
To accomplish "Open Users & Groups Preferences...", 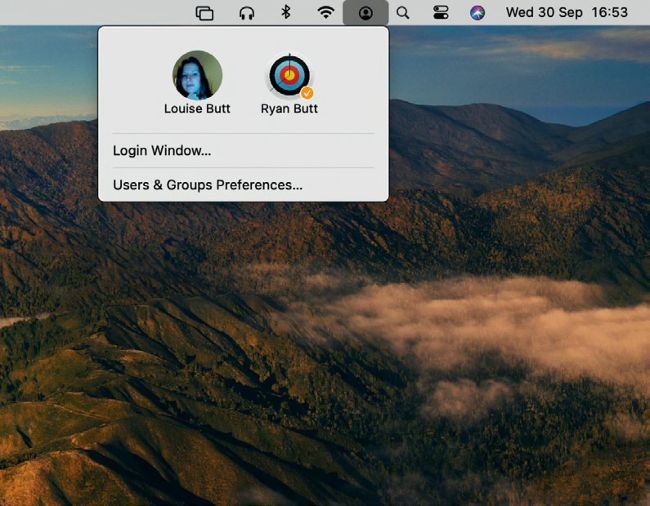I will (208, 185).
